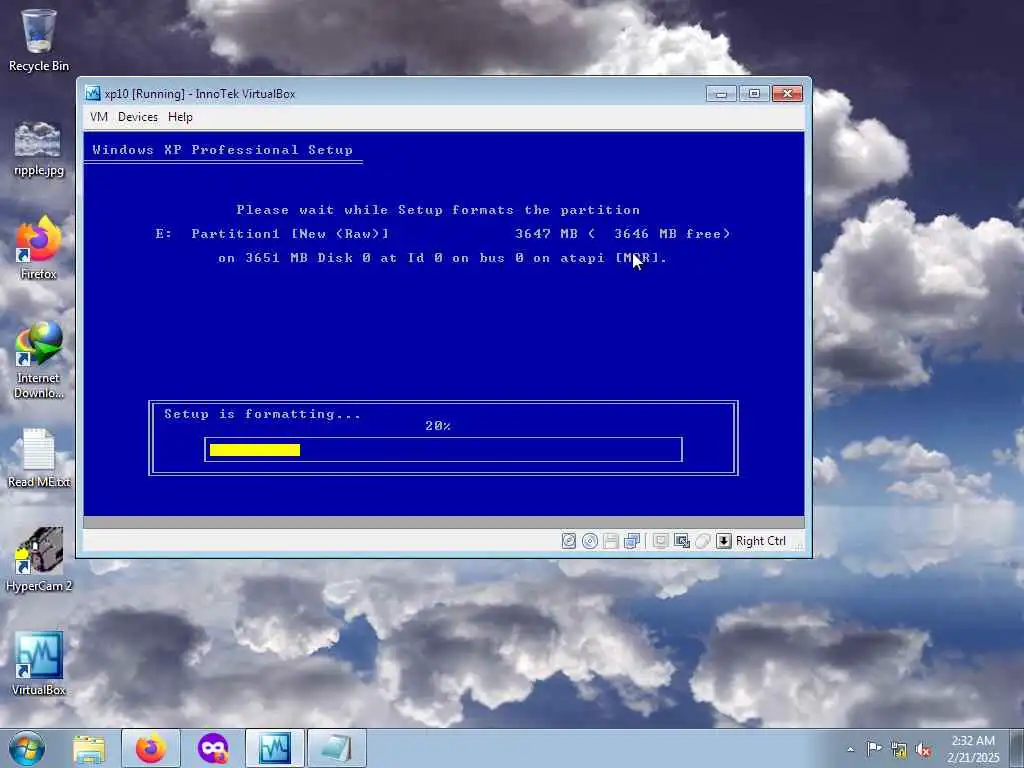Click the network tray icon
Image resolution: width=1024 pixels, height=768 pixels.
899,750
